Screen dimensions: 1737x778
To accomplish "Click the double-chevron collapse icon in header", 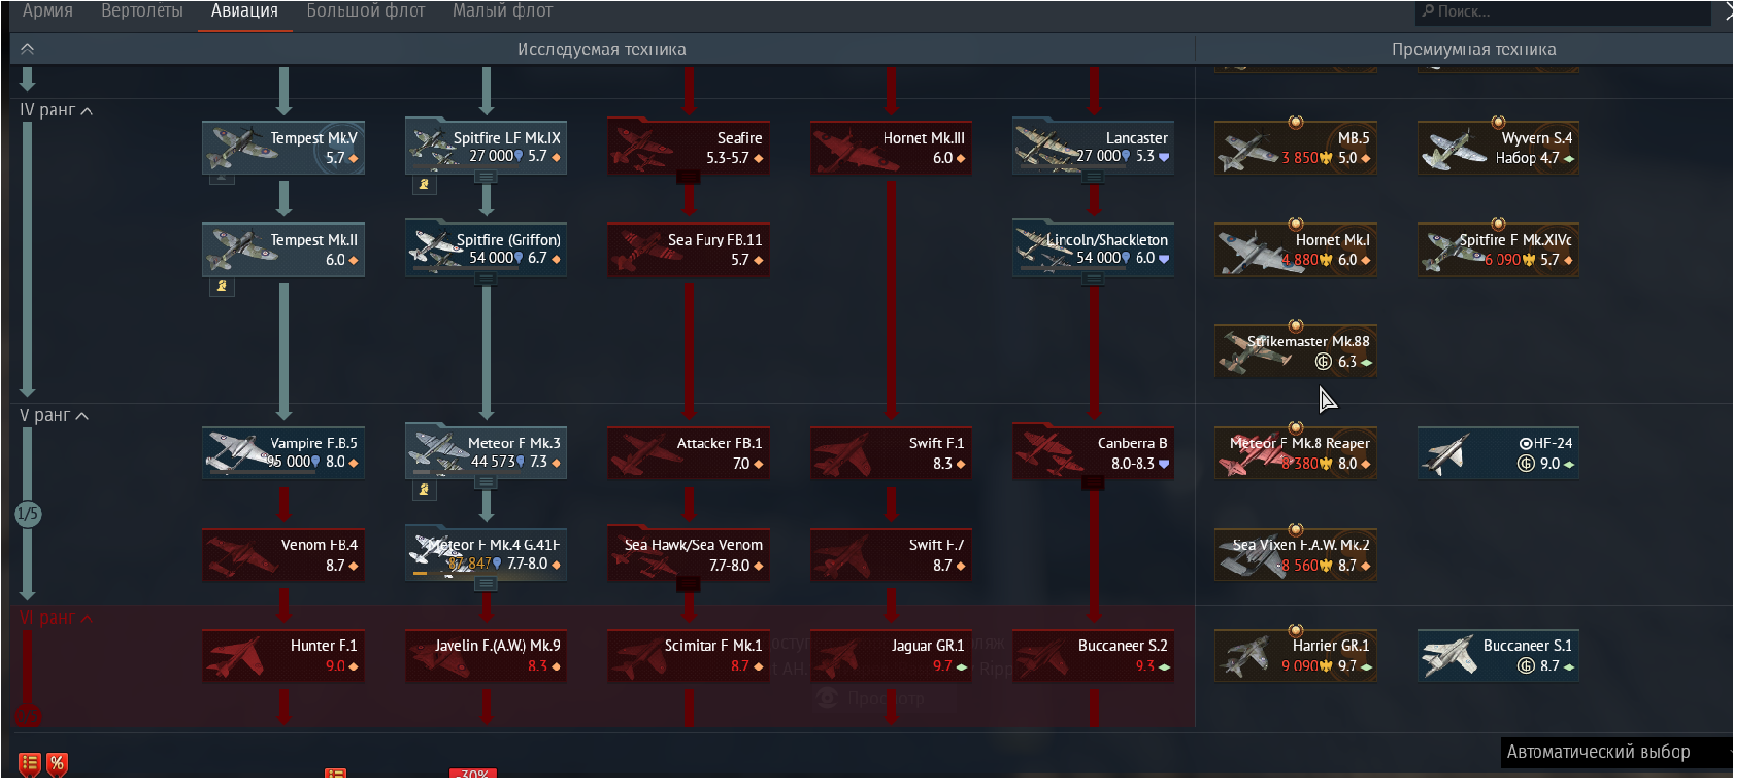I will 27,49.
